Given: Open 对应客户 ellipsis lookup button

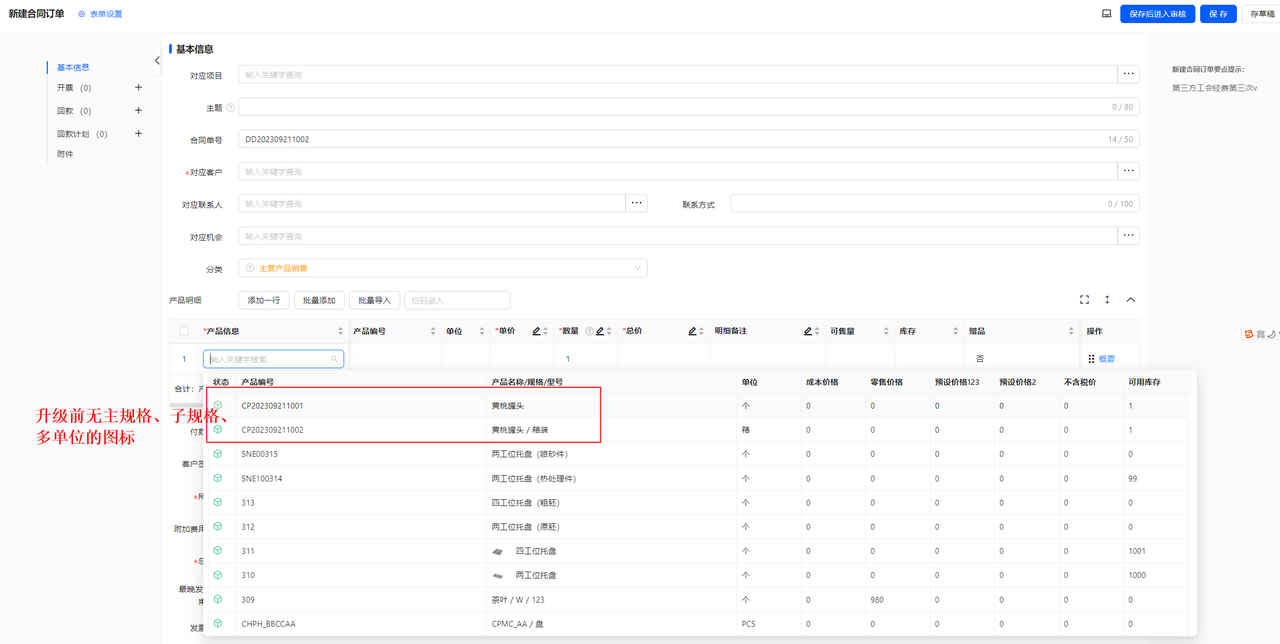Looking at the screenshot, I should pyautogui.click(x=1128, y=171).
